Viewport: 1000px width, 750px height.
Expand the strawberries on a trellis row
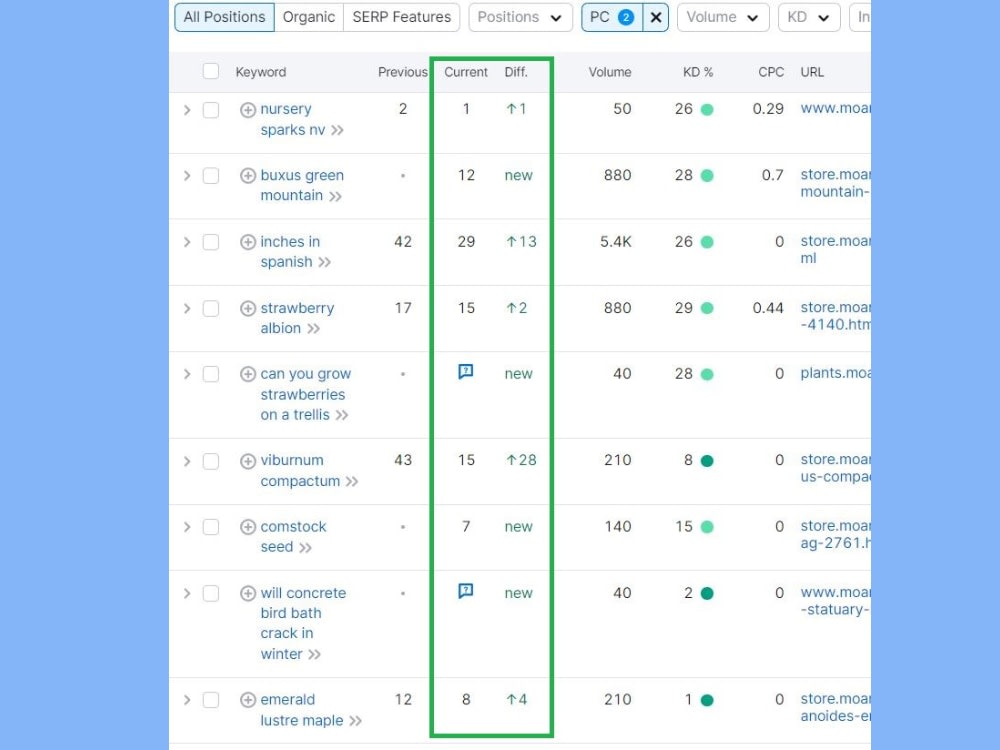tap(187, 374)
